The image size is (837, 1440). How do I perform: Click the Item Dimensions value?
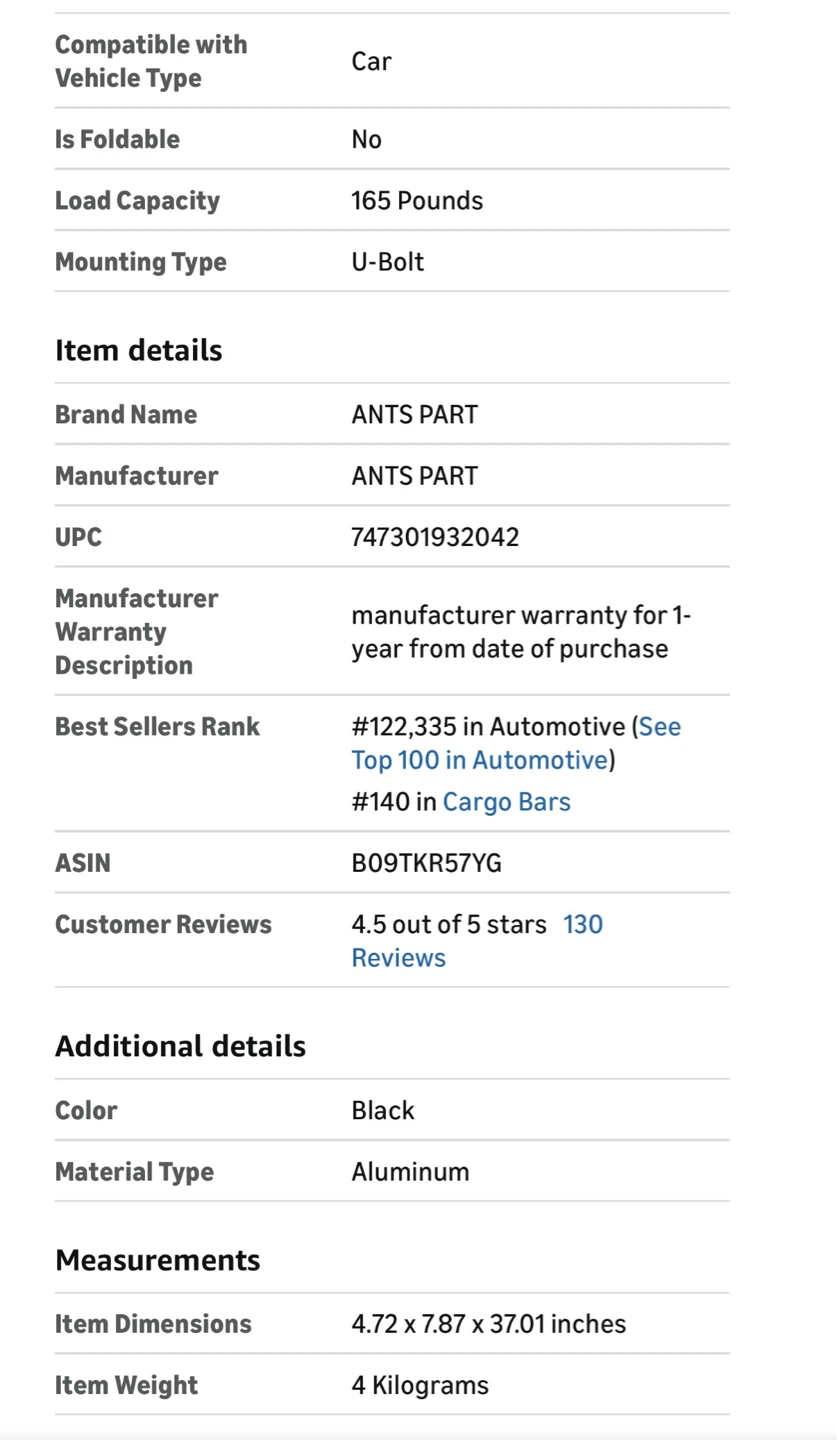click(488, 1324)
